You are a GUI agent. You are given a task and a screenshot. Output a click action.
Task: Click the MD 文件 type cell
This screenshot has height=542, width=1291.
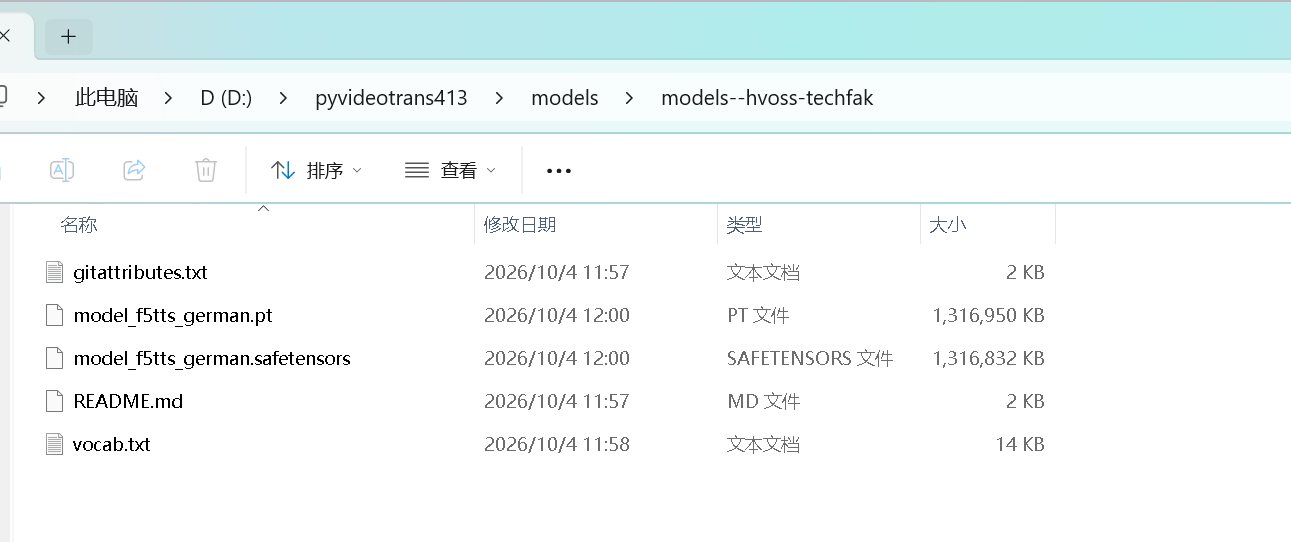coord(763,401)
